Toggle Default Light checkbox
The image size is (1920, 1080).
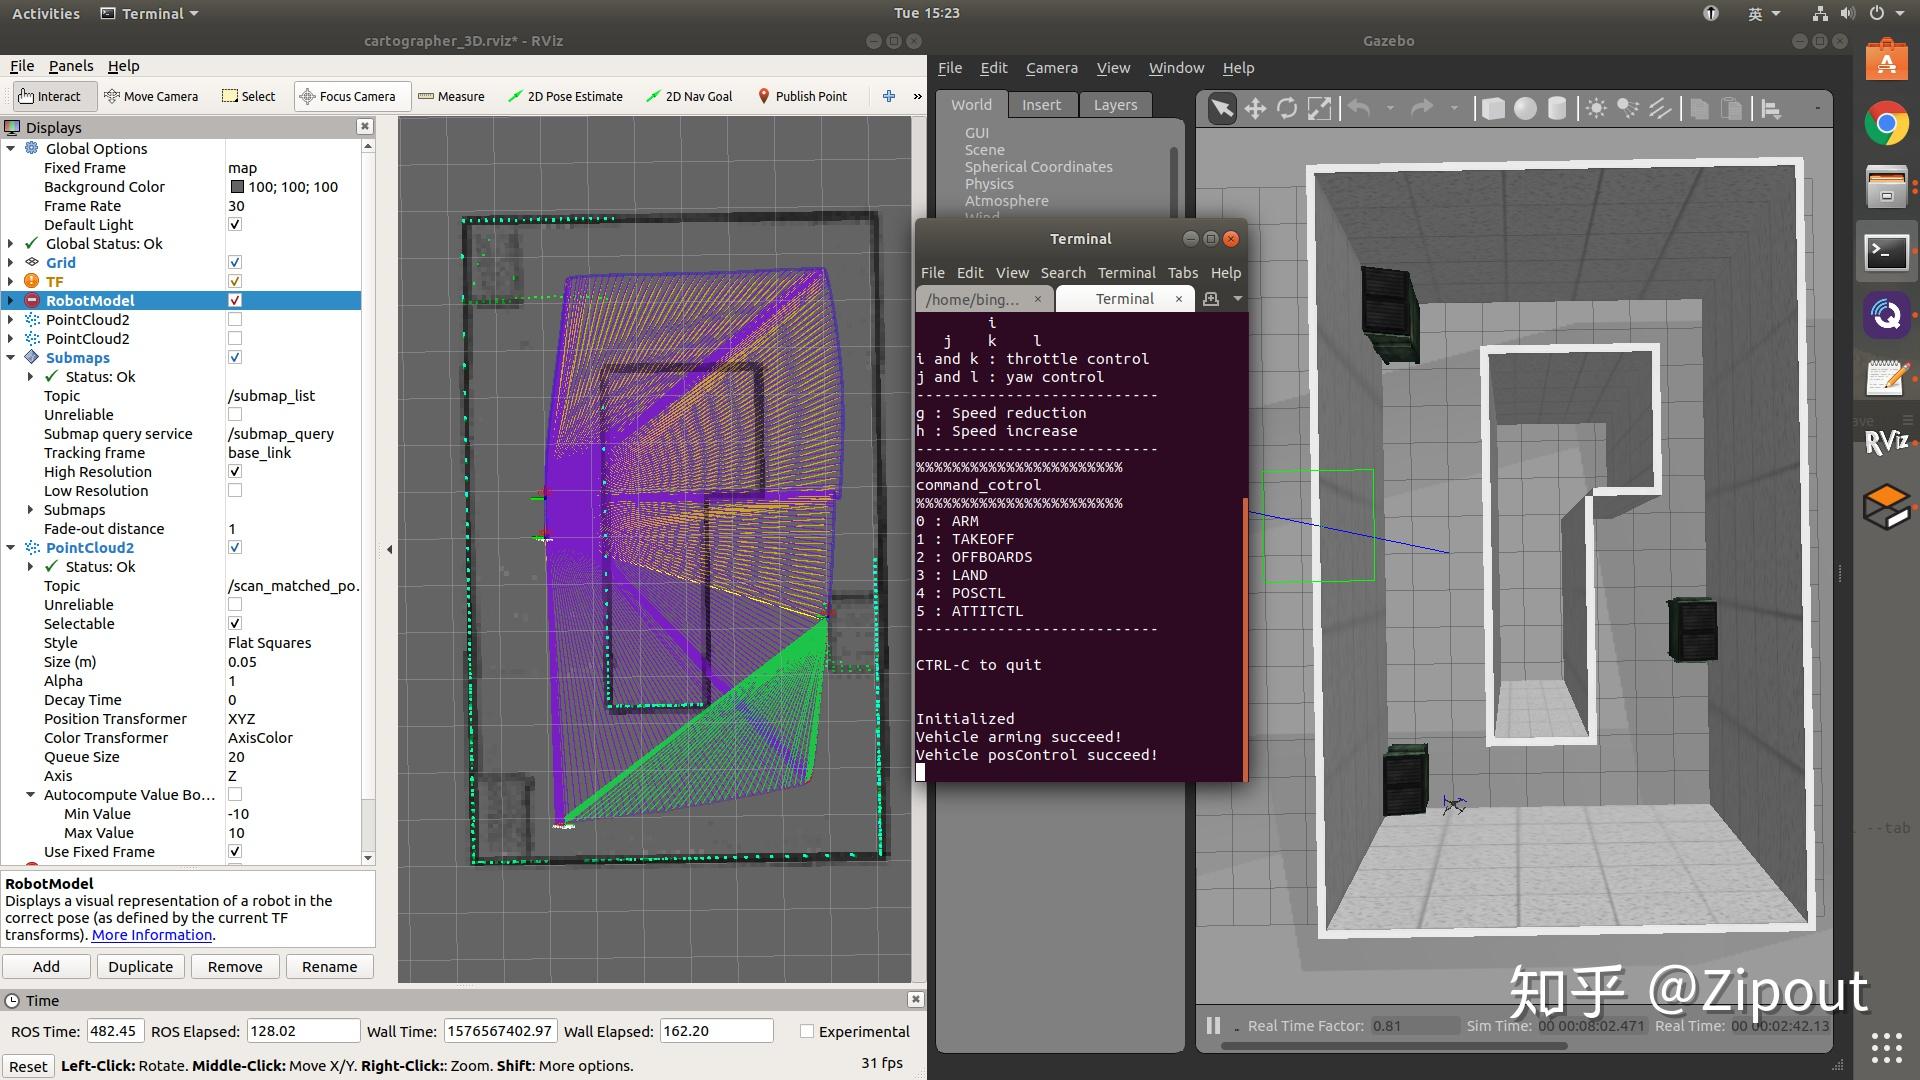point(235,224)
